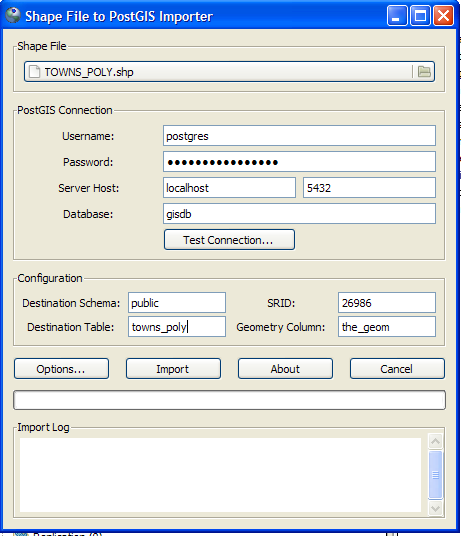Click the port field showing 5432
Viewport: 461px width, 536px height.
click(369, 188)
